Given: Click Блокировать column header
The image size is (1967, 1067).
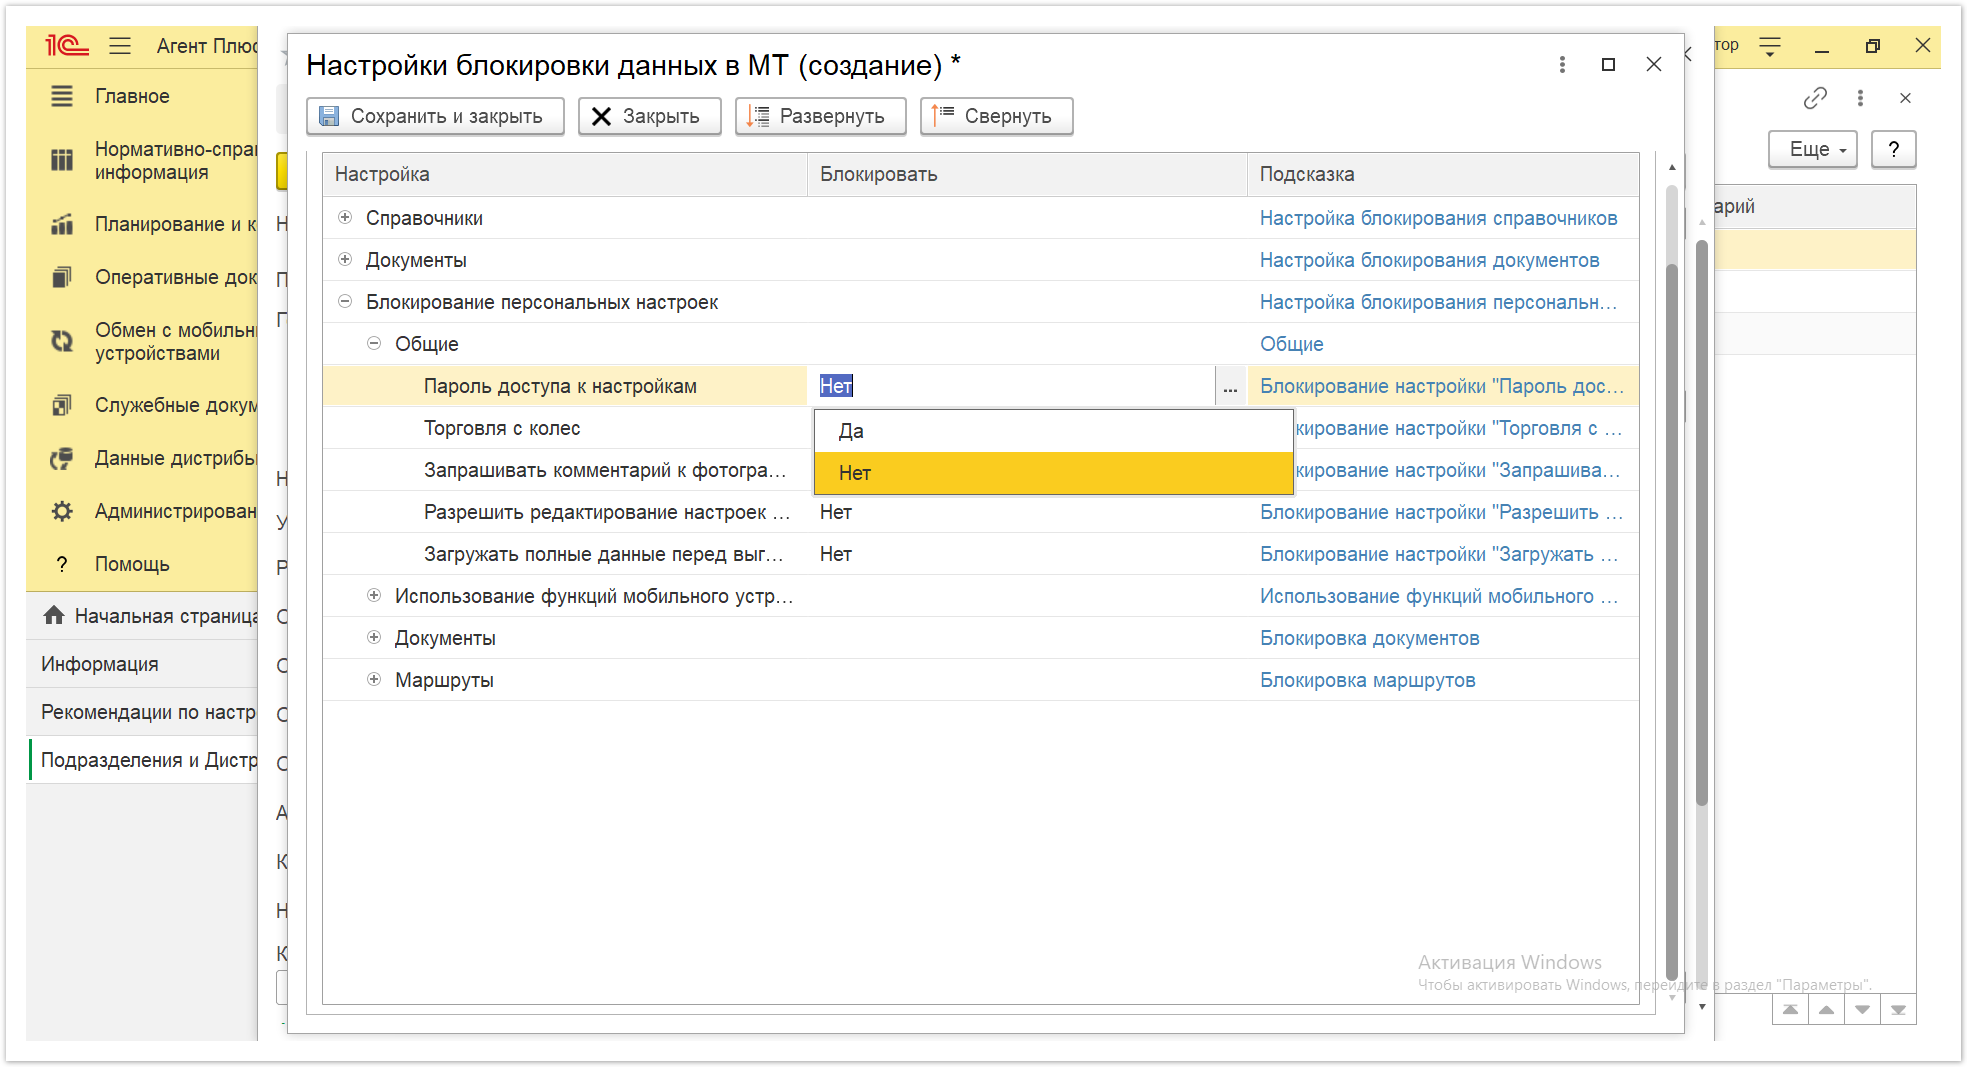Looking at the screenshot, I should [x=1027, y=174].
